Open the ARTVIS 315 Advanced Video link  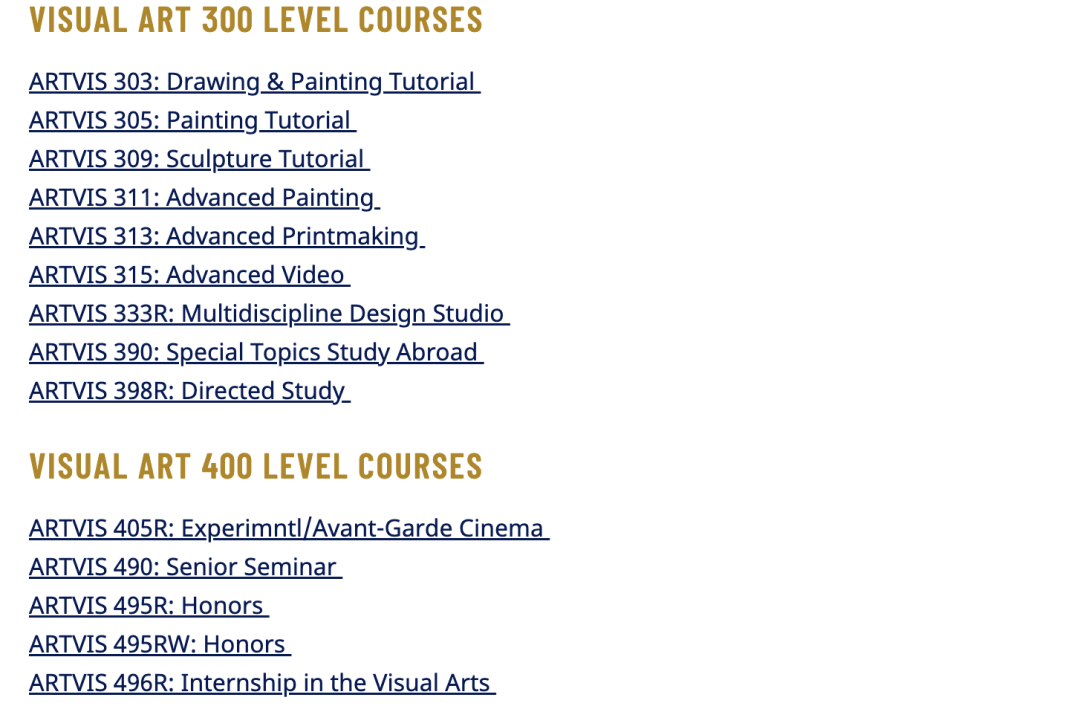[x=189, y=276]
